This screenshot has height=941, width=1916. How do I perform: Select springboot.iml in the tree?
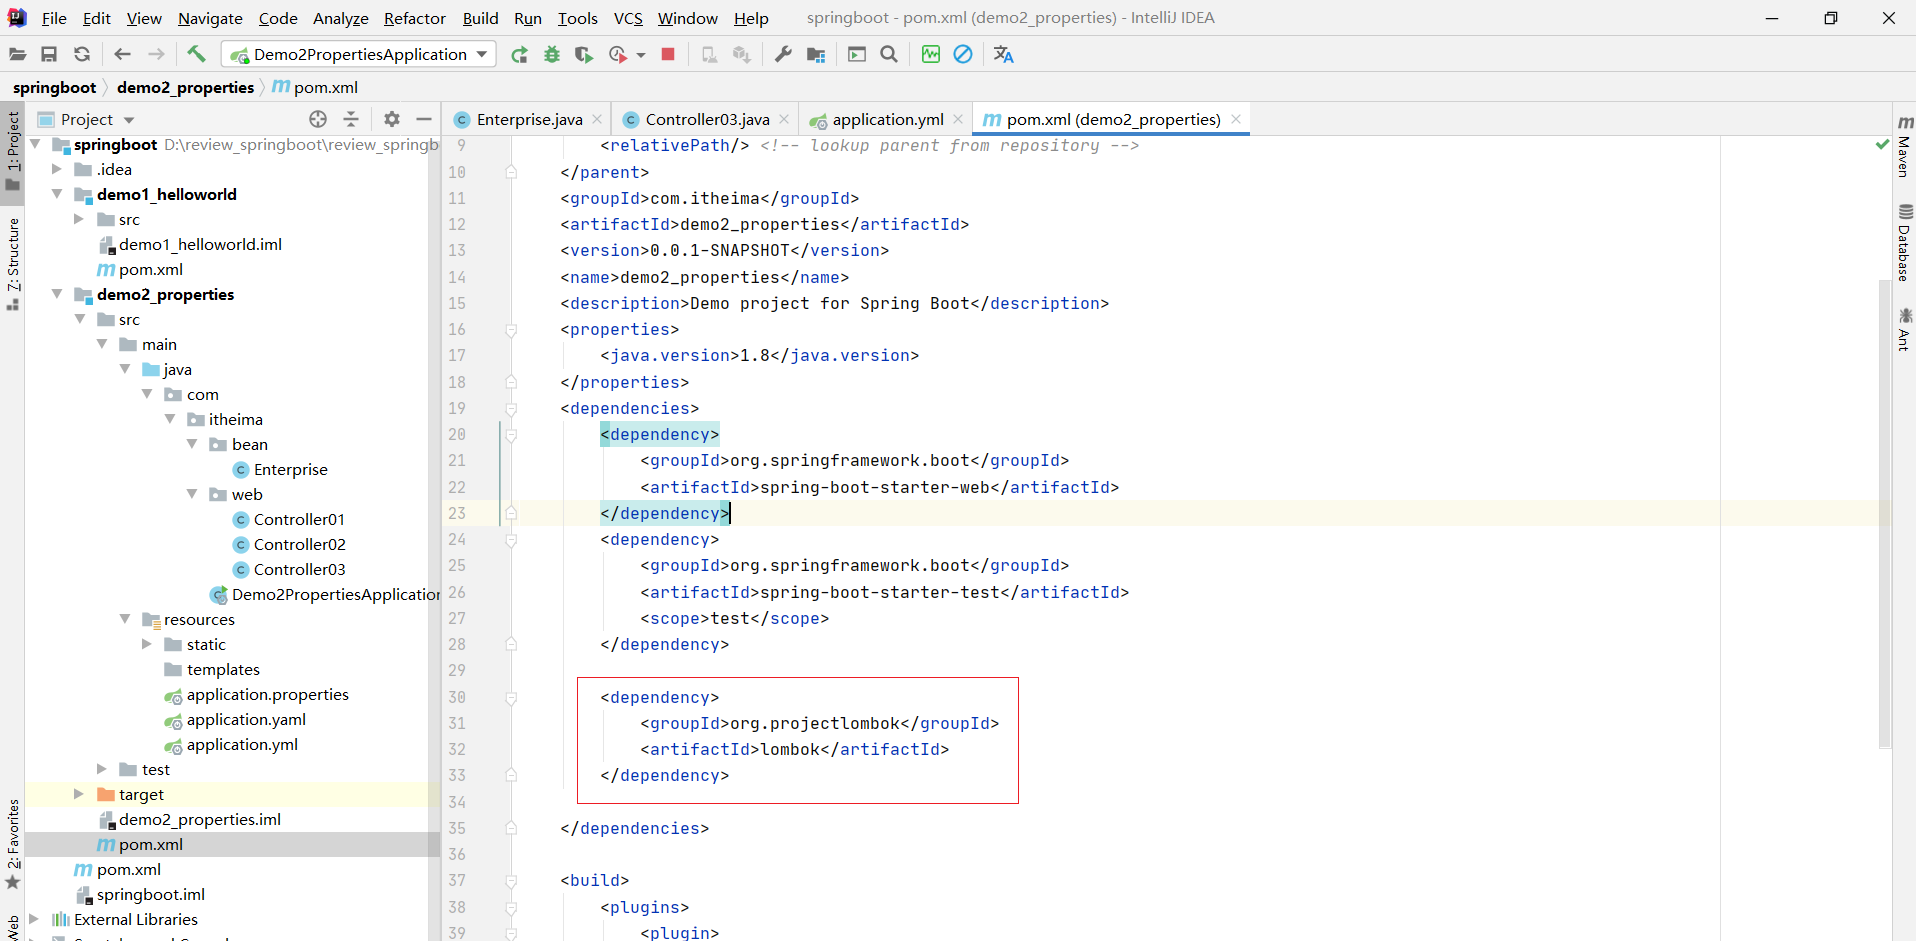click(150, 894)
